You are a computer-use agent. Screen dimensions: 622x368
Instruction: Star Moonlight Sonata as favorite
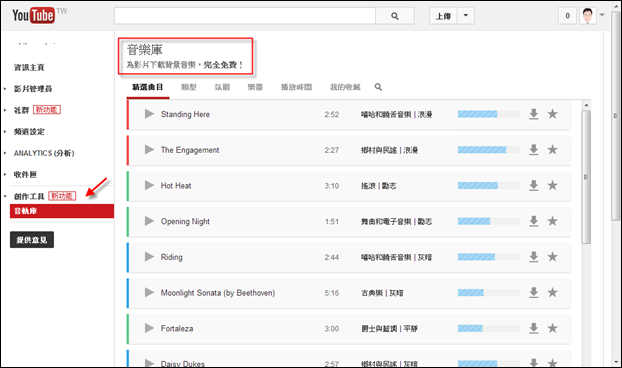click(553, 293)
